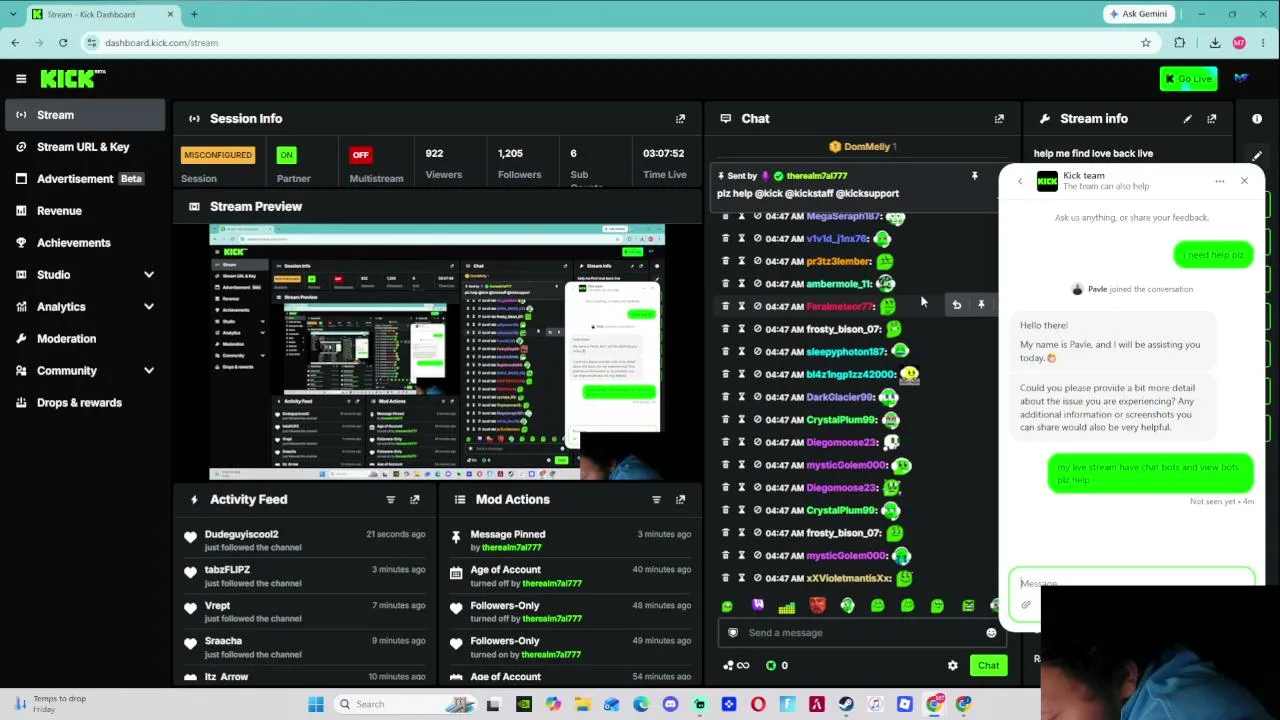Reload the page in Chrome
The width and height of the screenshot is (1280, 720).
pyautogui.click(x=63, y=43)
